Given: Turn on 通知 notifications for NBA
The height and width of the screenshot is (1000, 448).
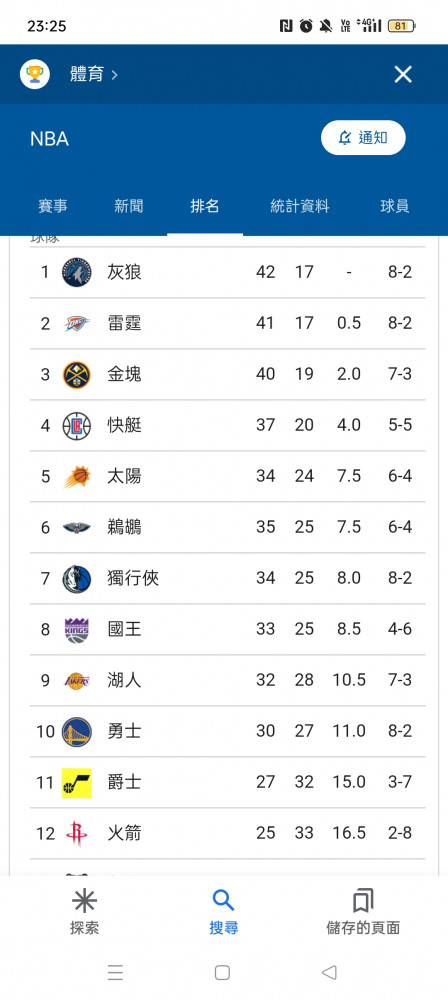Looking at the screenshot, I should pos(363,138).
